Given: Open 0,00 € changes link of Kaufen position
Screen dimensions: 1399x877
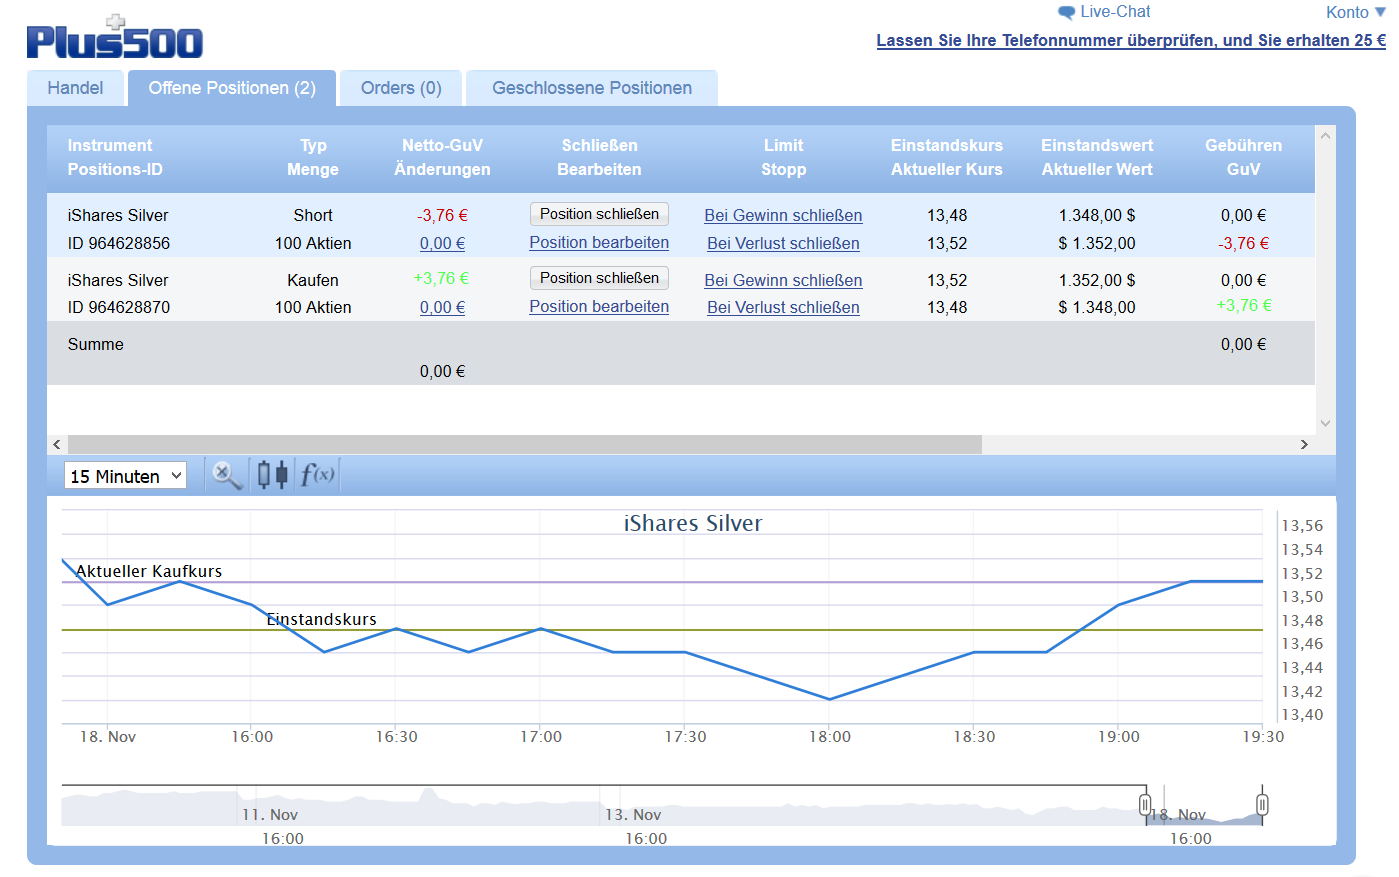Looking at the screenshot, I should coord(442,307).
